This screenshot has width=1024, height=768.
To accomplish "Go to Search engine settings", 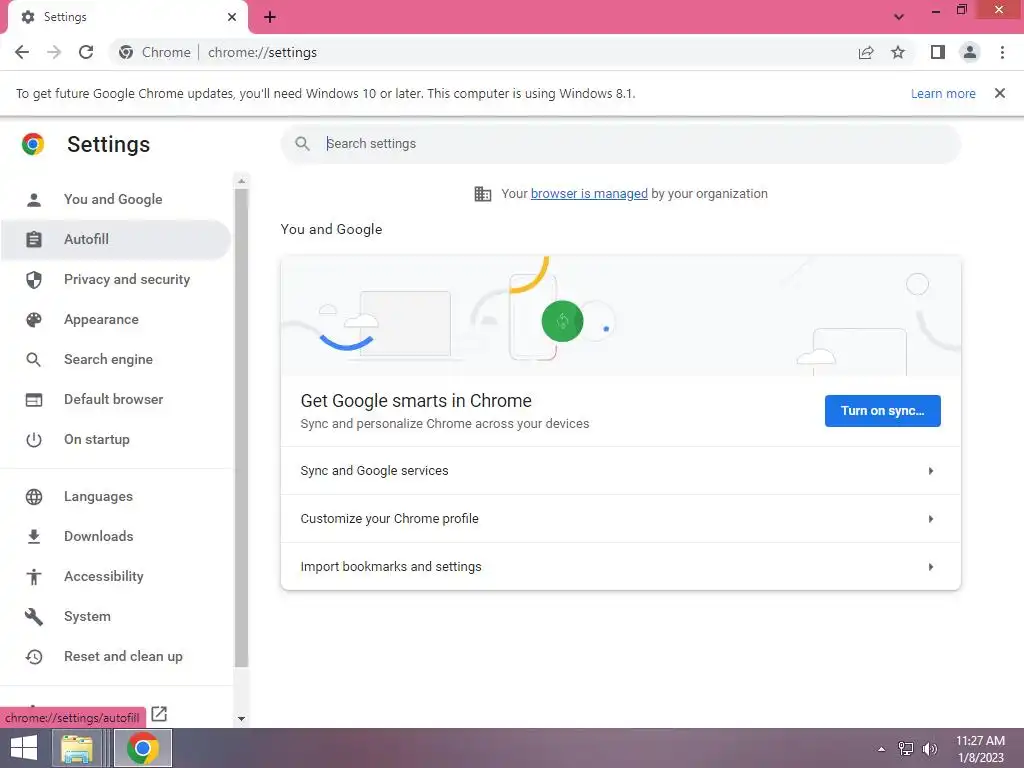I will [116, 359].
